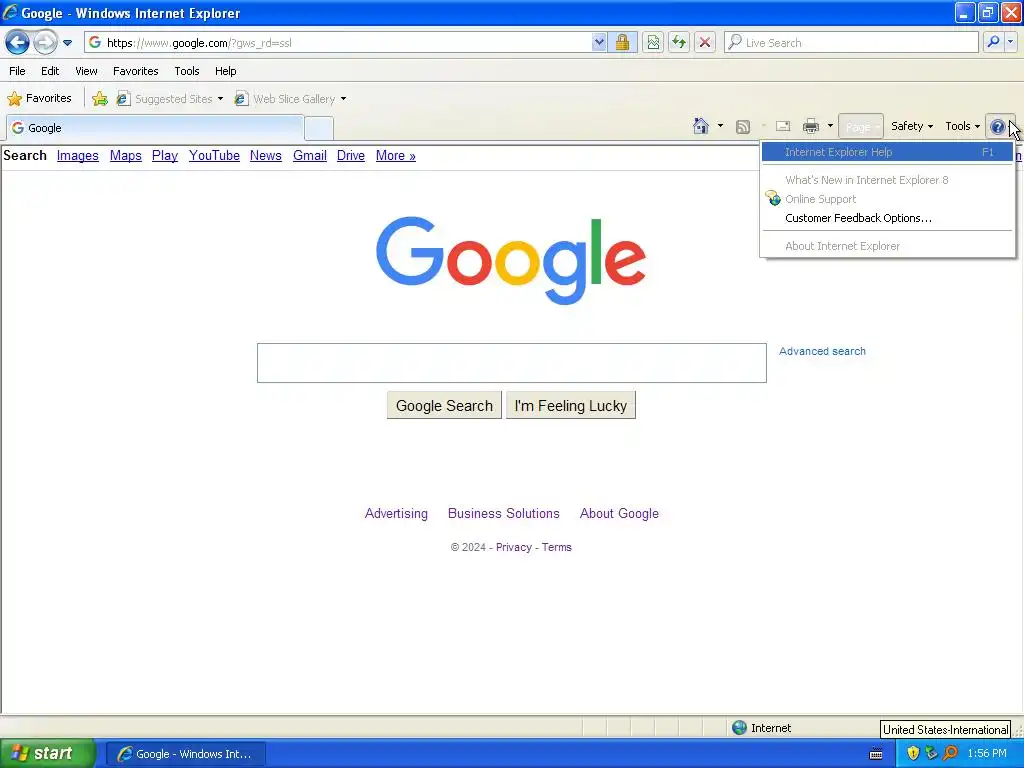Screen dimensions: 1024x768
Task: Select About Internet Explorer
Action: pyautogui.click(x=888, y=246)
